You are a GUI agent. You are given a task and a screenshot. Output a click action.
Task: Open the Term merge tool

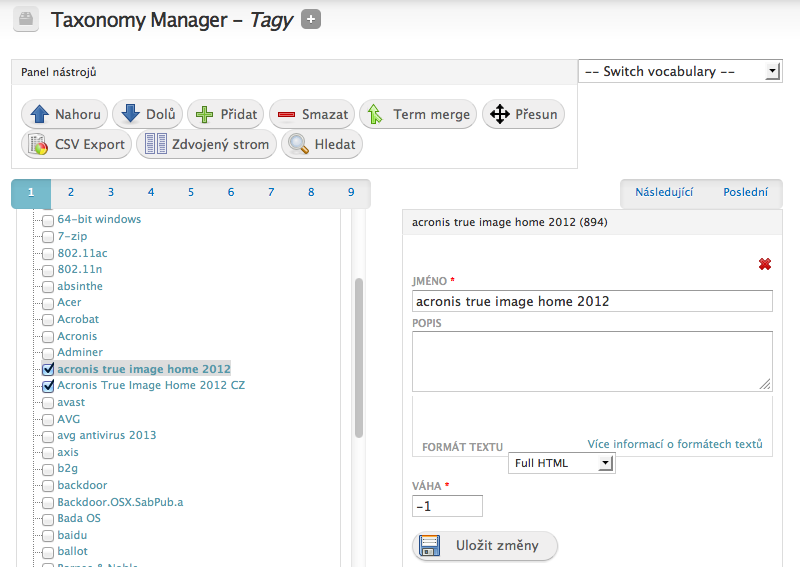tap(418, 114)
